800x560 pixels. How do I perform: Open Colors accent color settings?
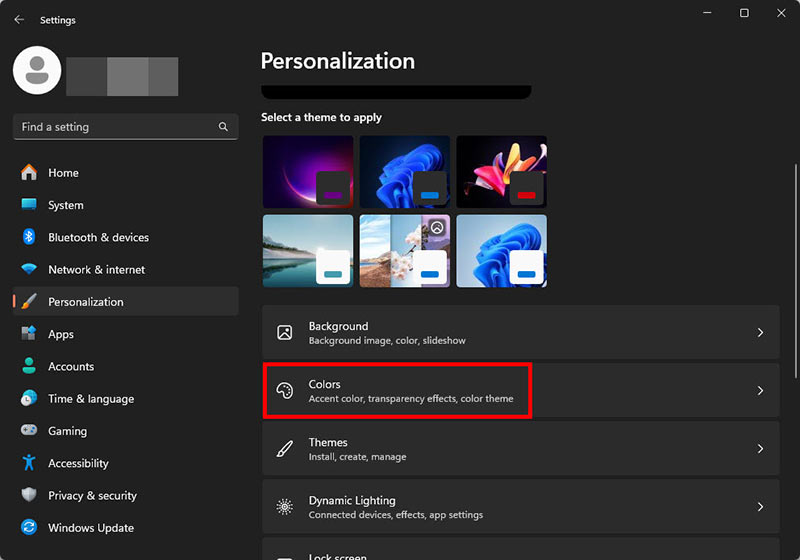point(521,391)
